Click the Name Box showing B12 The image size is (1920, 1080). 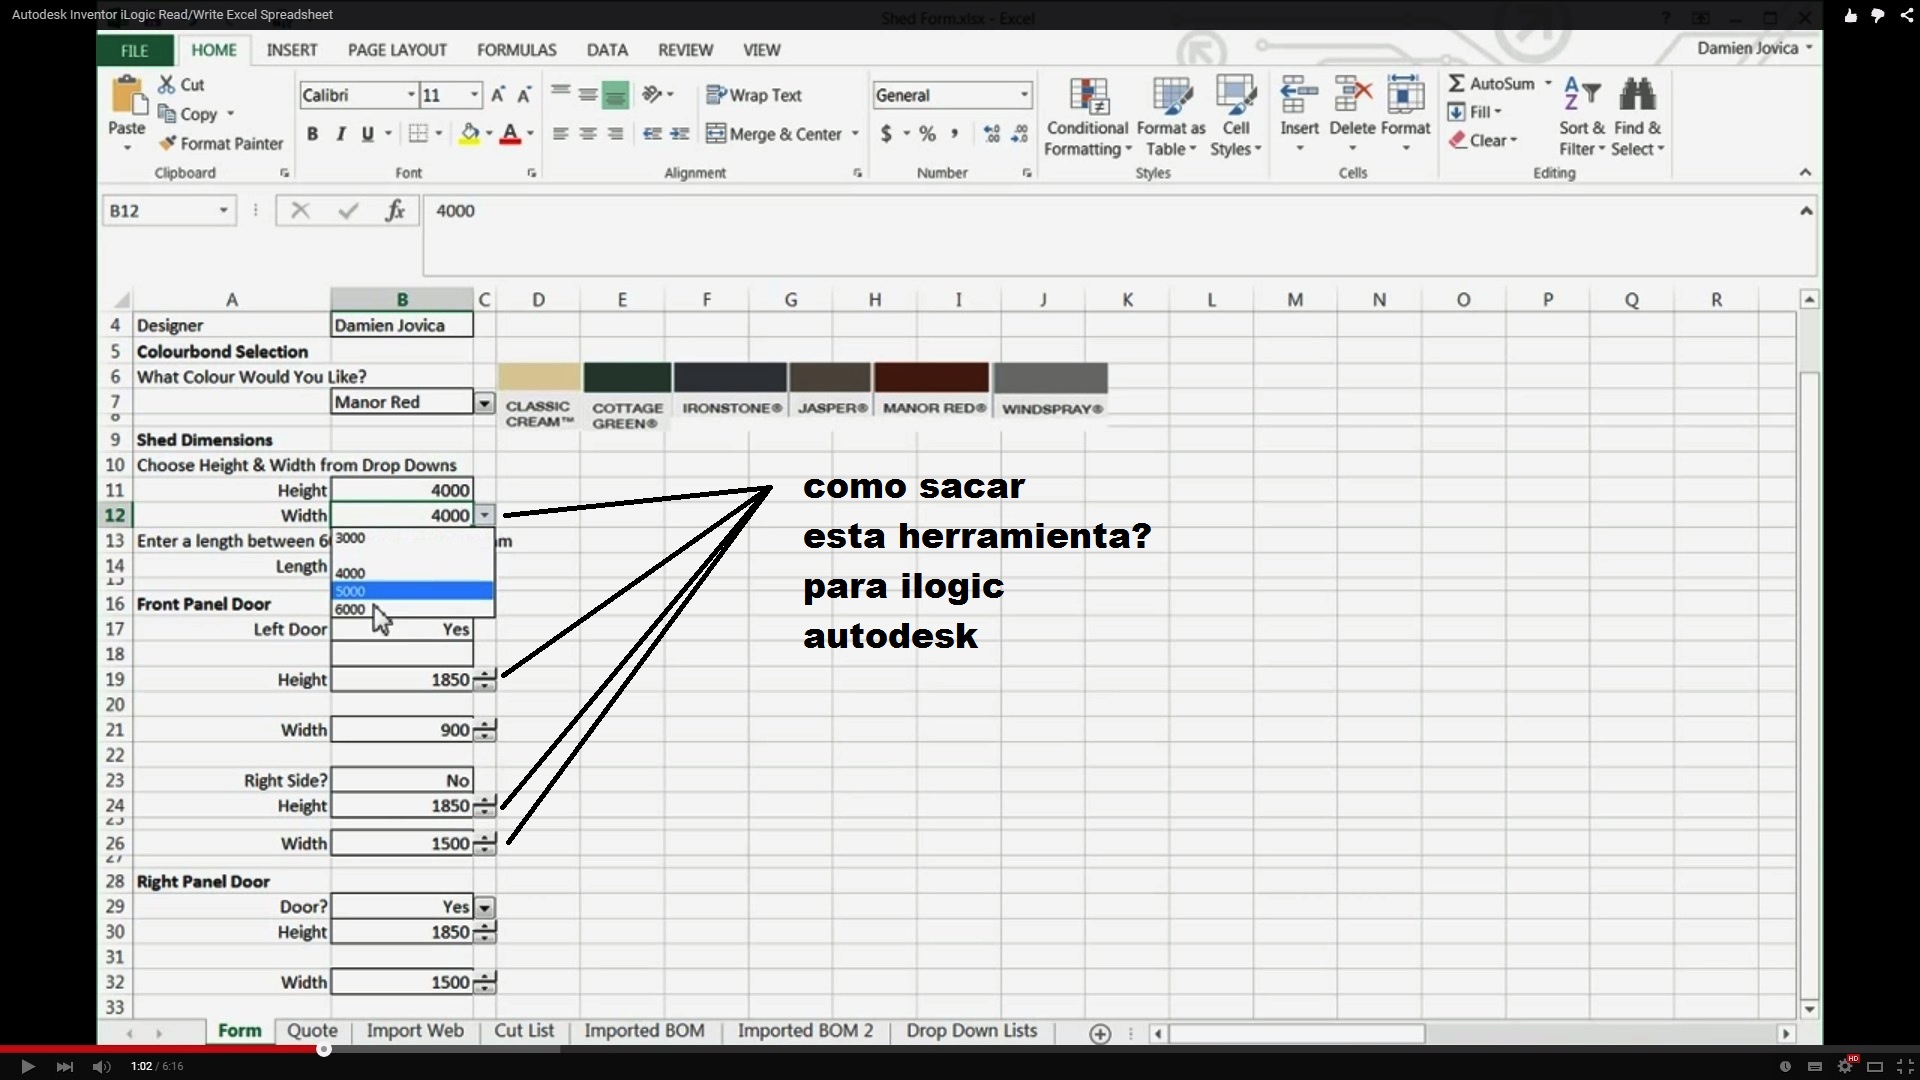(160, 211)
